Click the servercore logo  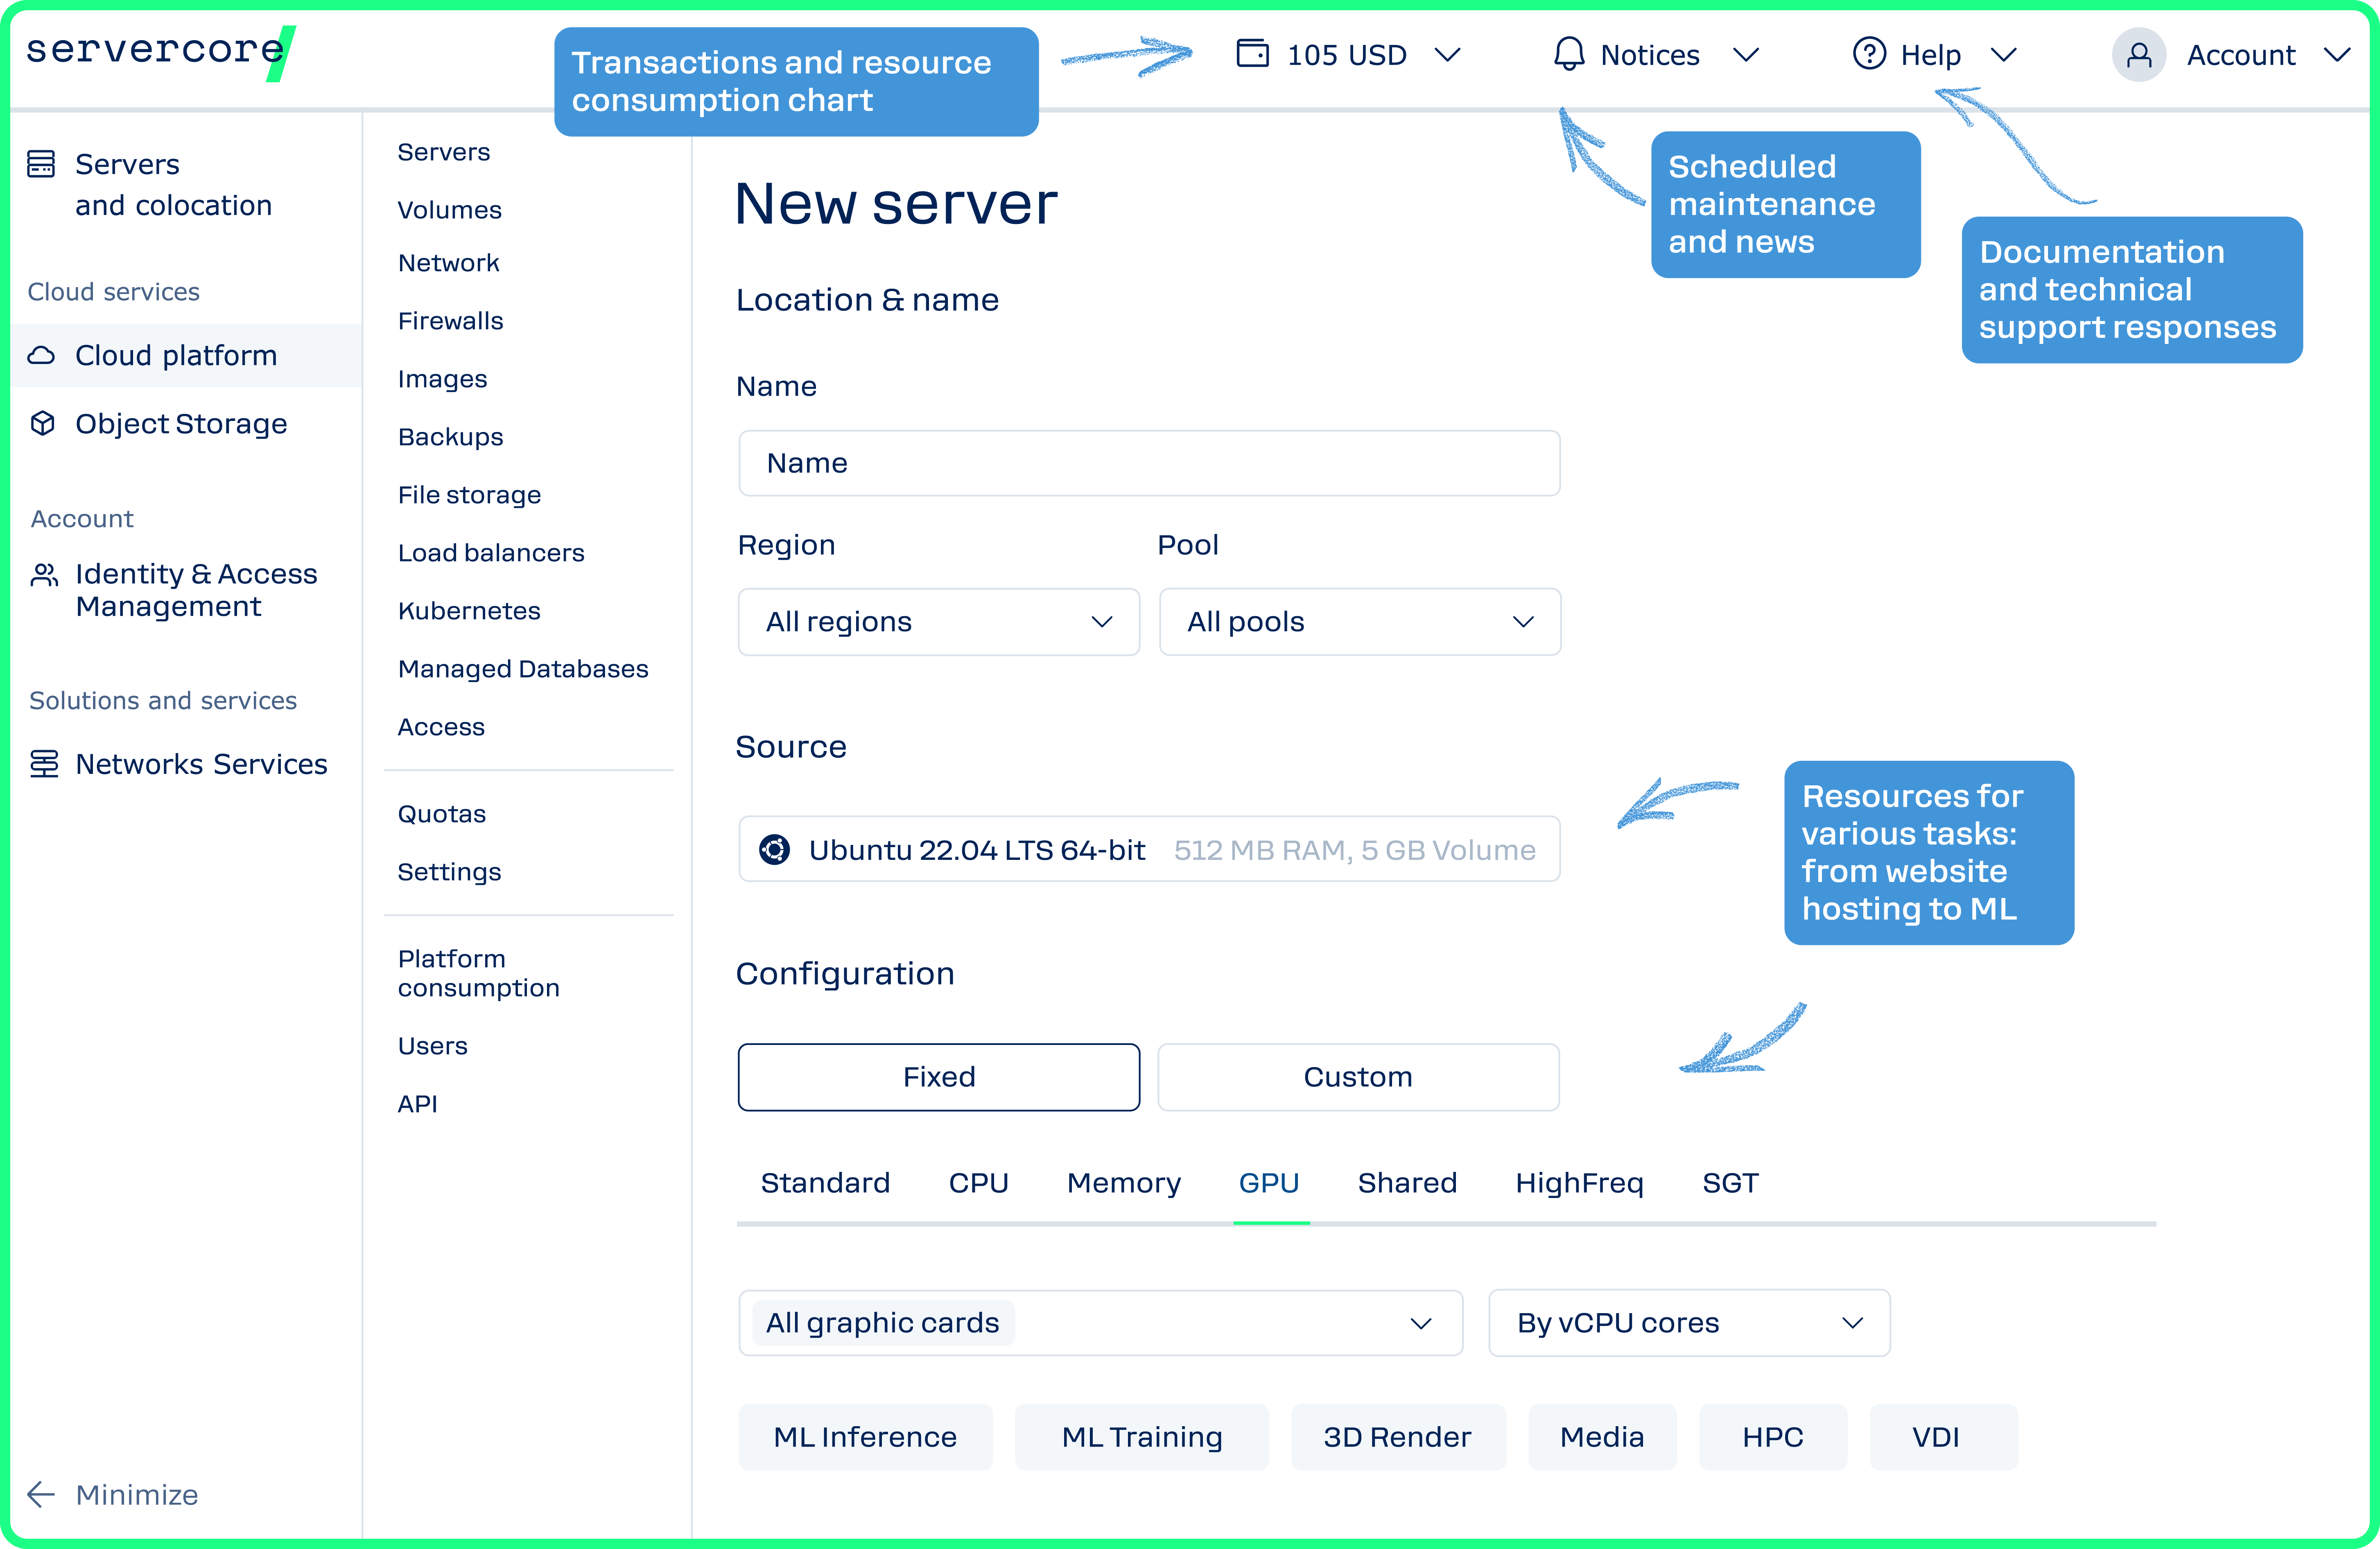click(160, 52)
